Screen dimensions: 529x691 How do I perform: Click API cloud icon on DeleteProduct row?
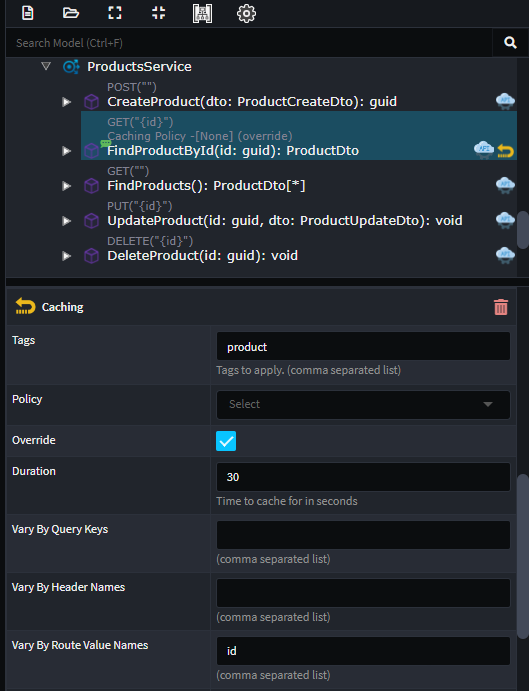[x=505, y=256]
